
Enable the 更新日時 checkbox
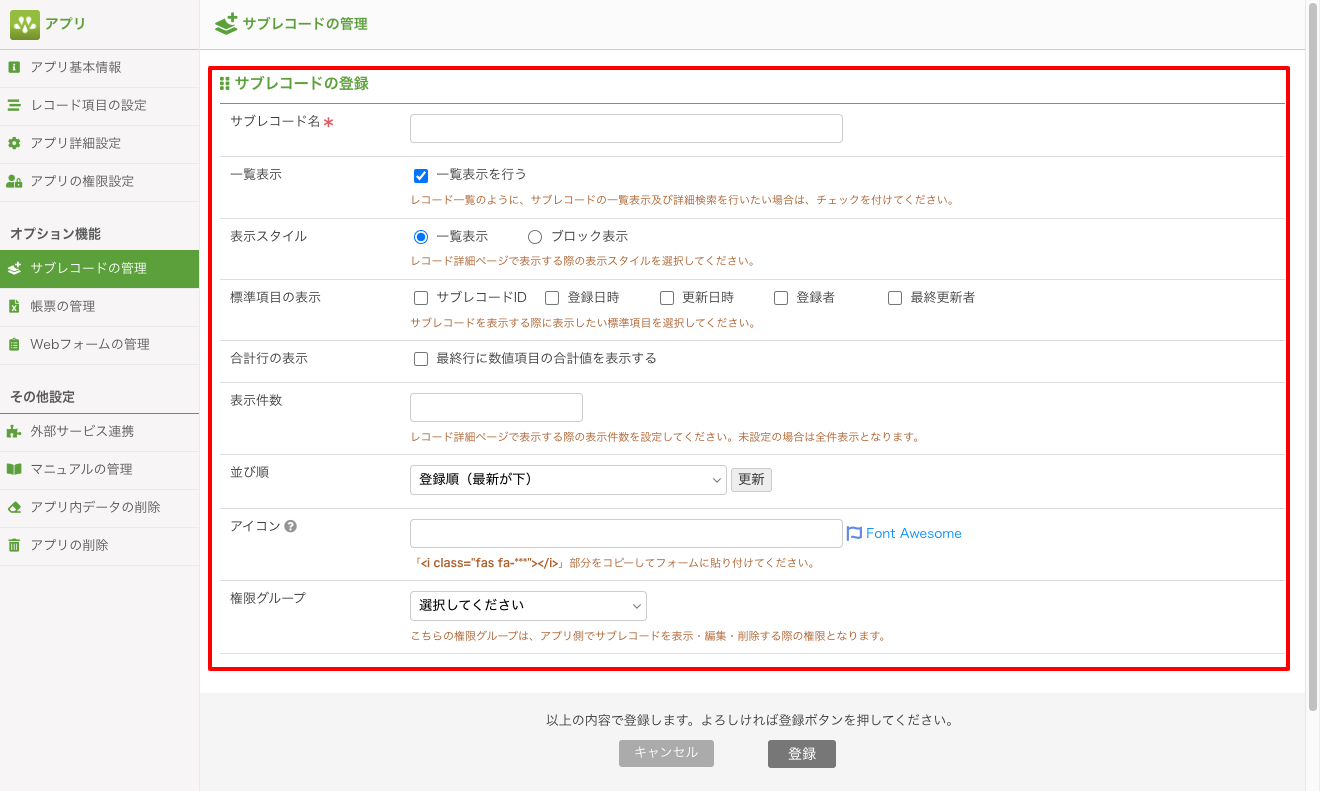667,298
